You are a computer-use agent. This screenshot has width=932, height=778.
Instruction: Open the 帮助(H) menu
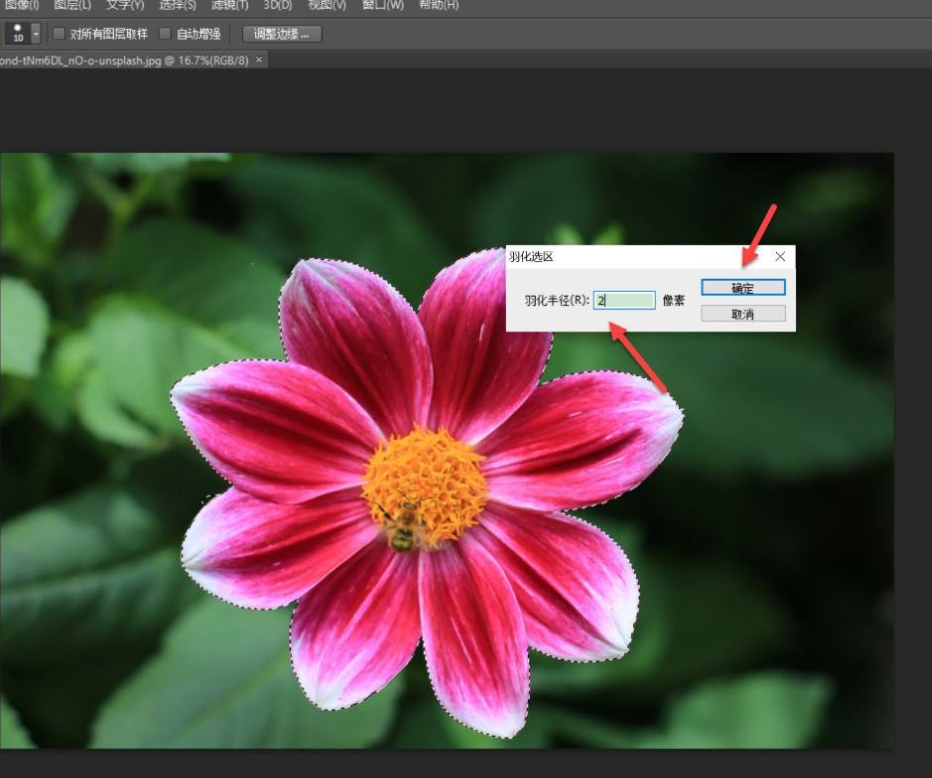(439, 5)
